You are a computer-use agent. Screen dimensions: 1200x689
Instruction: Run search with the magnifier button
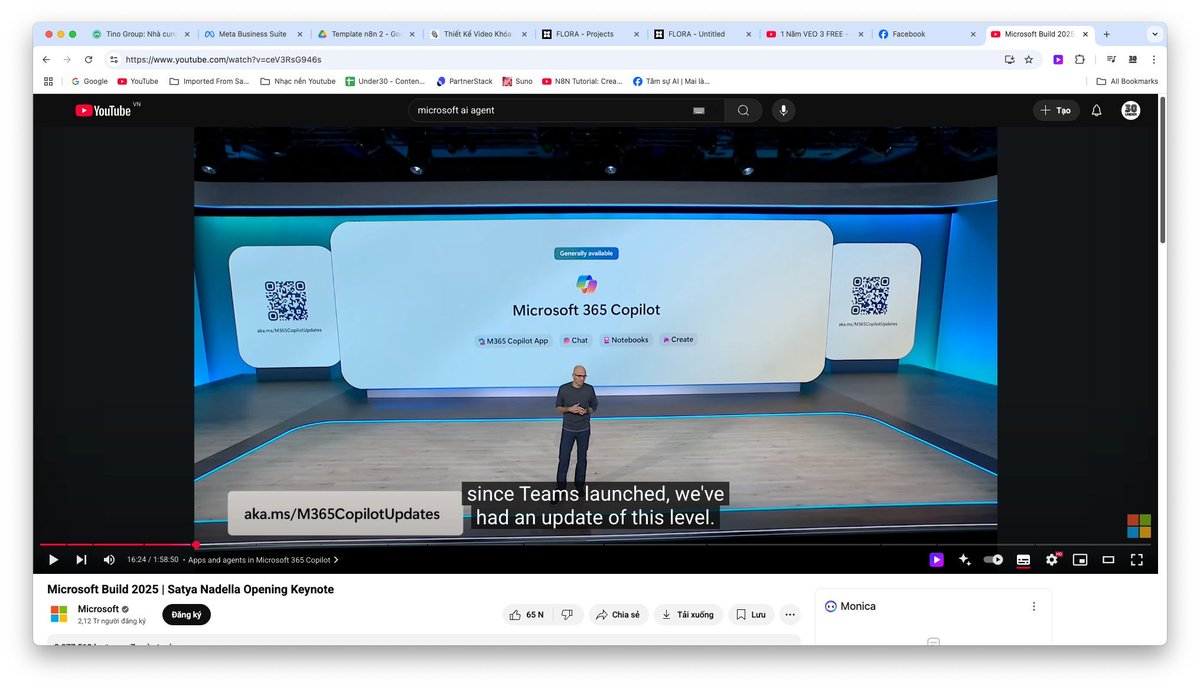tap(742, 110)
